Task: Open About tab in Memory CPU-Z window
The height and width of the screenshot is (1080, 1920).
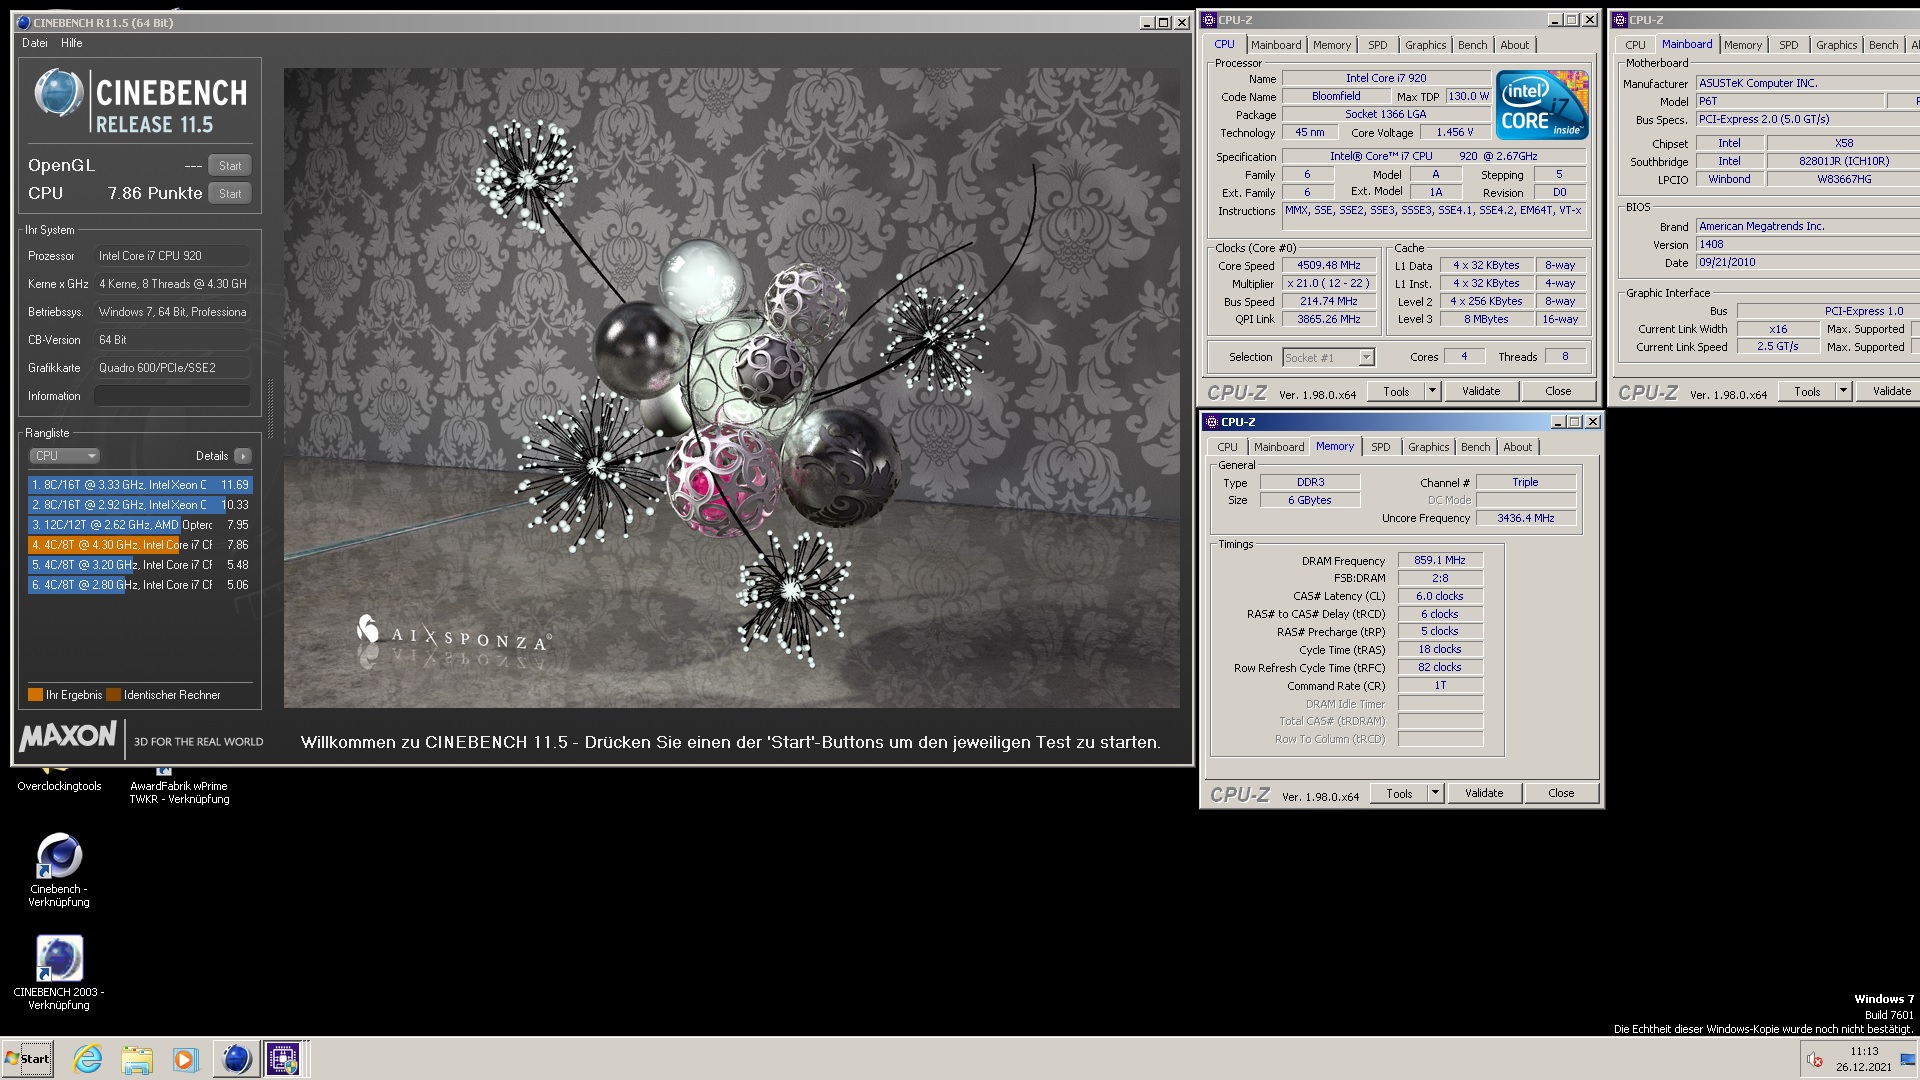Action: [1517, 447]
